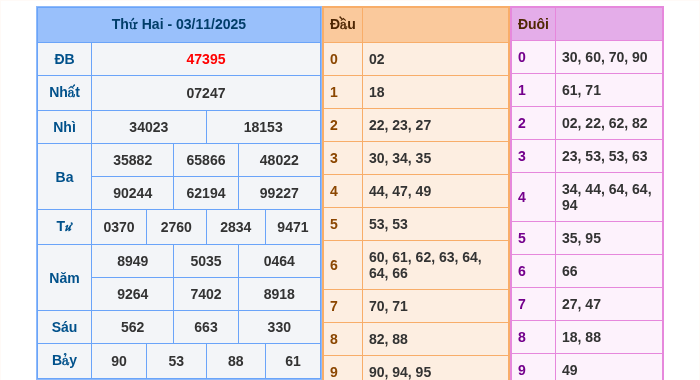
Task: Click the Đuôi column header
Action: point(533,24)
